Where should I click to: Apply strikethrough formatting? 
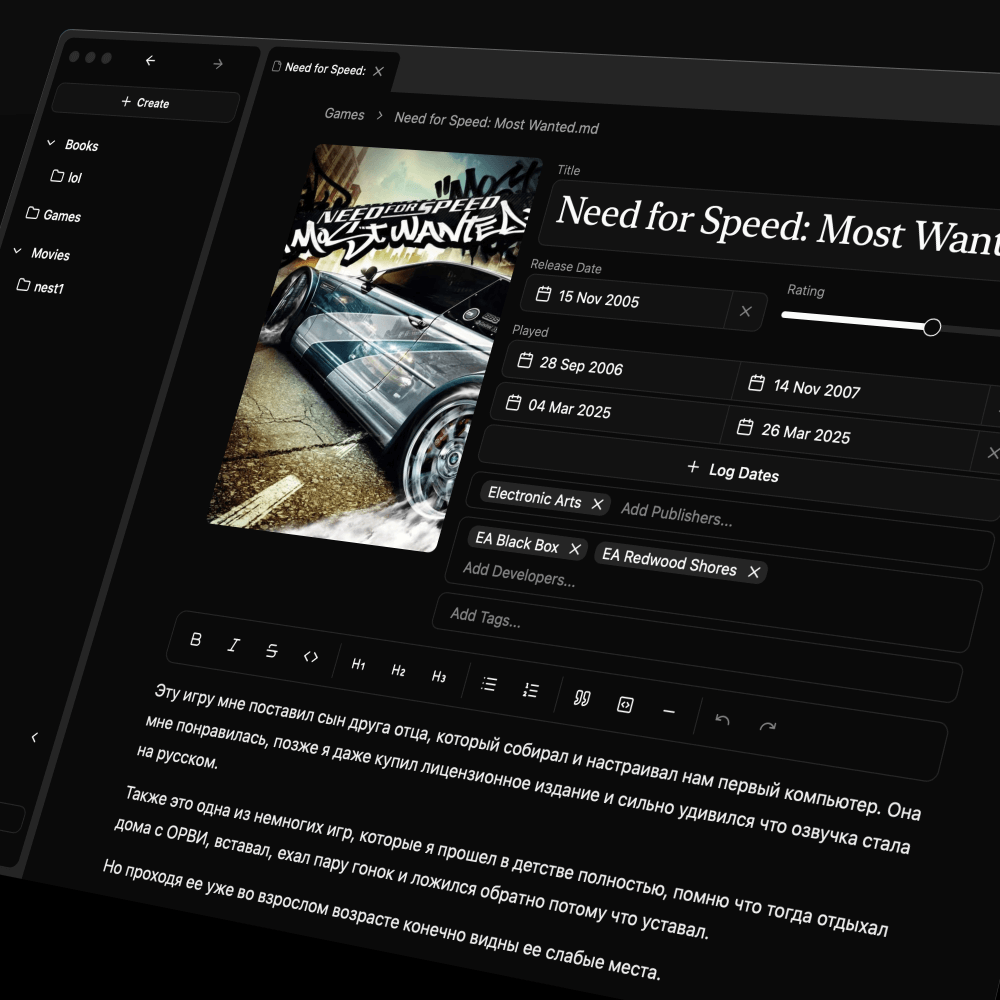(271, 651)
